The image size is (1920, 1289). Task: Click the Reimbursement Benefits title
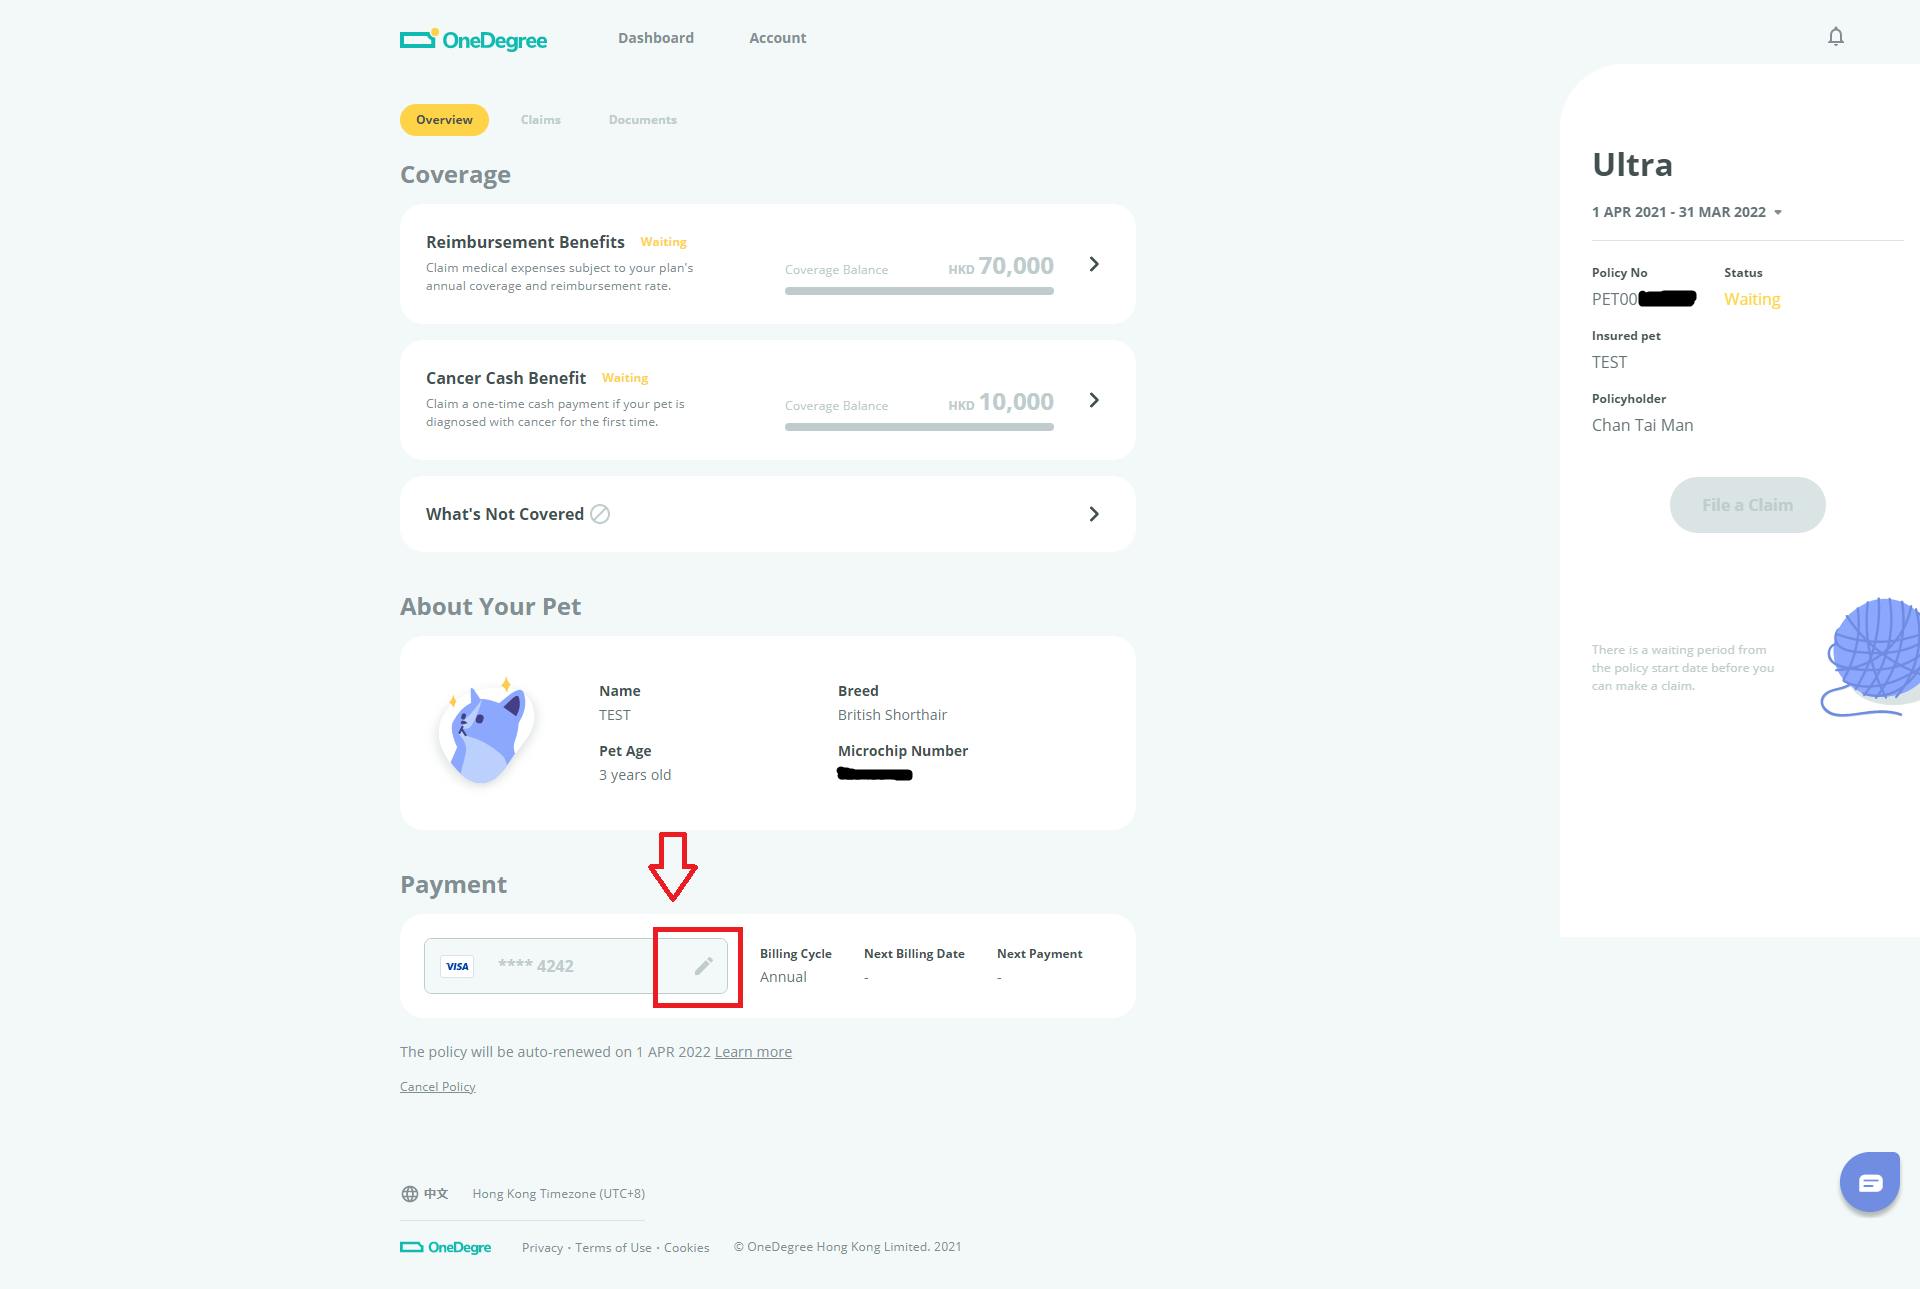point(525,242)
